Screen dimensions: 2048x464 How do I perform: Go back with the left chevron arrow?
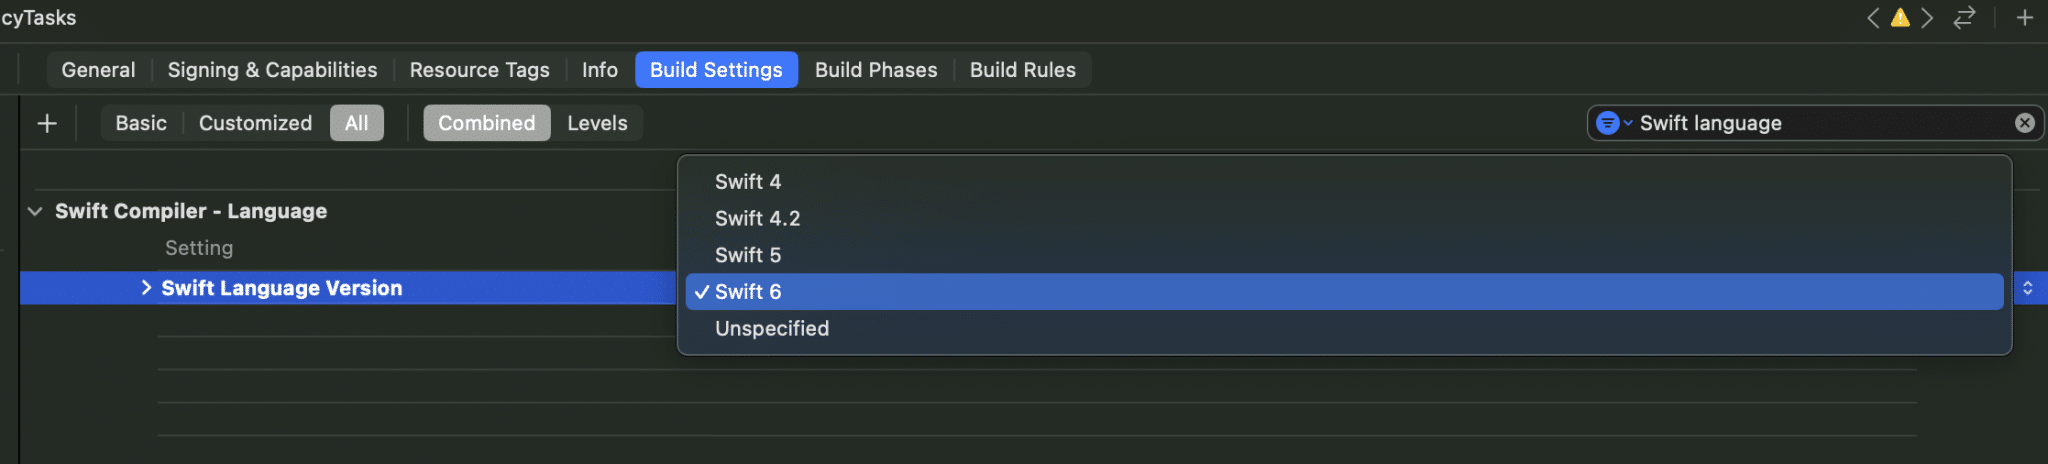(x=1873, y=18)
